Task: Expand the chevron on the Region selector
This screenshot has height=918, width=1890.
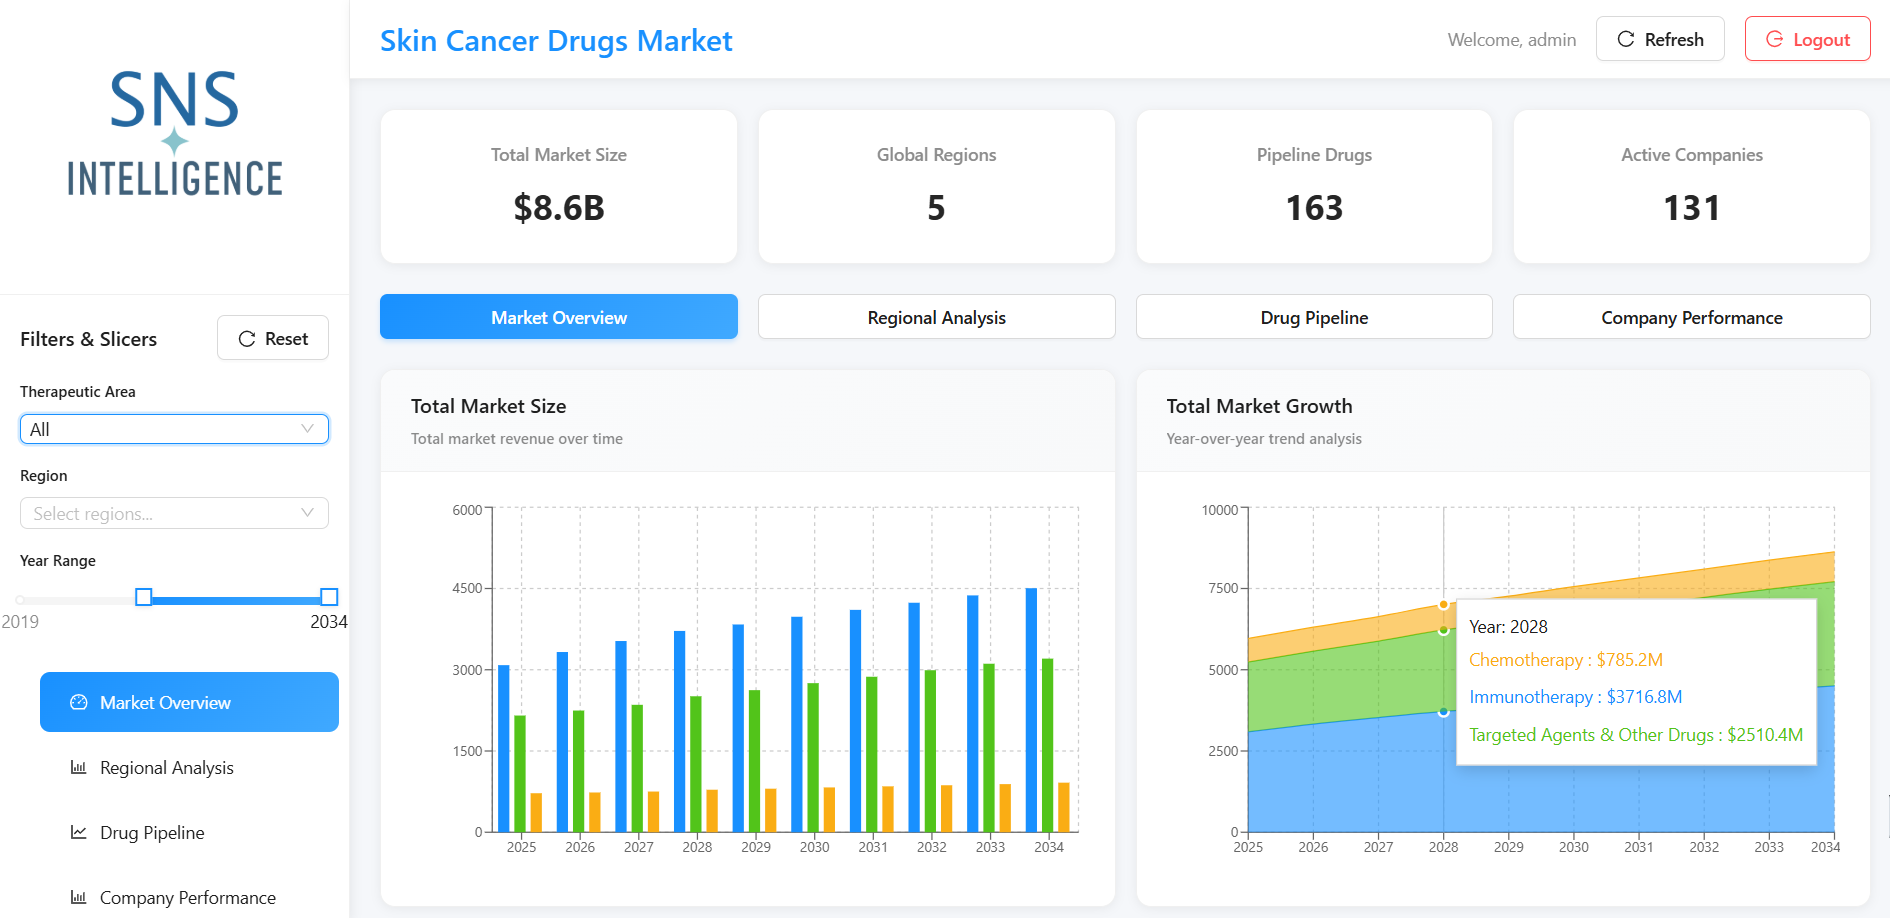Action: coord(307,513)
